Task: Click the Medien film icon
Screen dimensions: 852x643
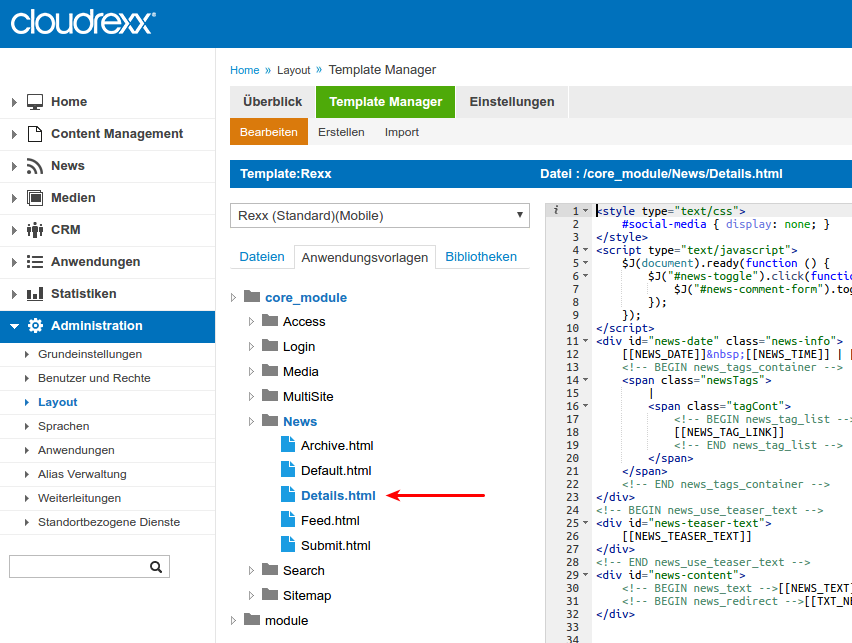Action: click(35, 198)
